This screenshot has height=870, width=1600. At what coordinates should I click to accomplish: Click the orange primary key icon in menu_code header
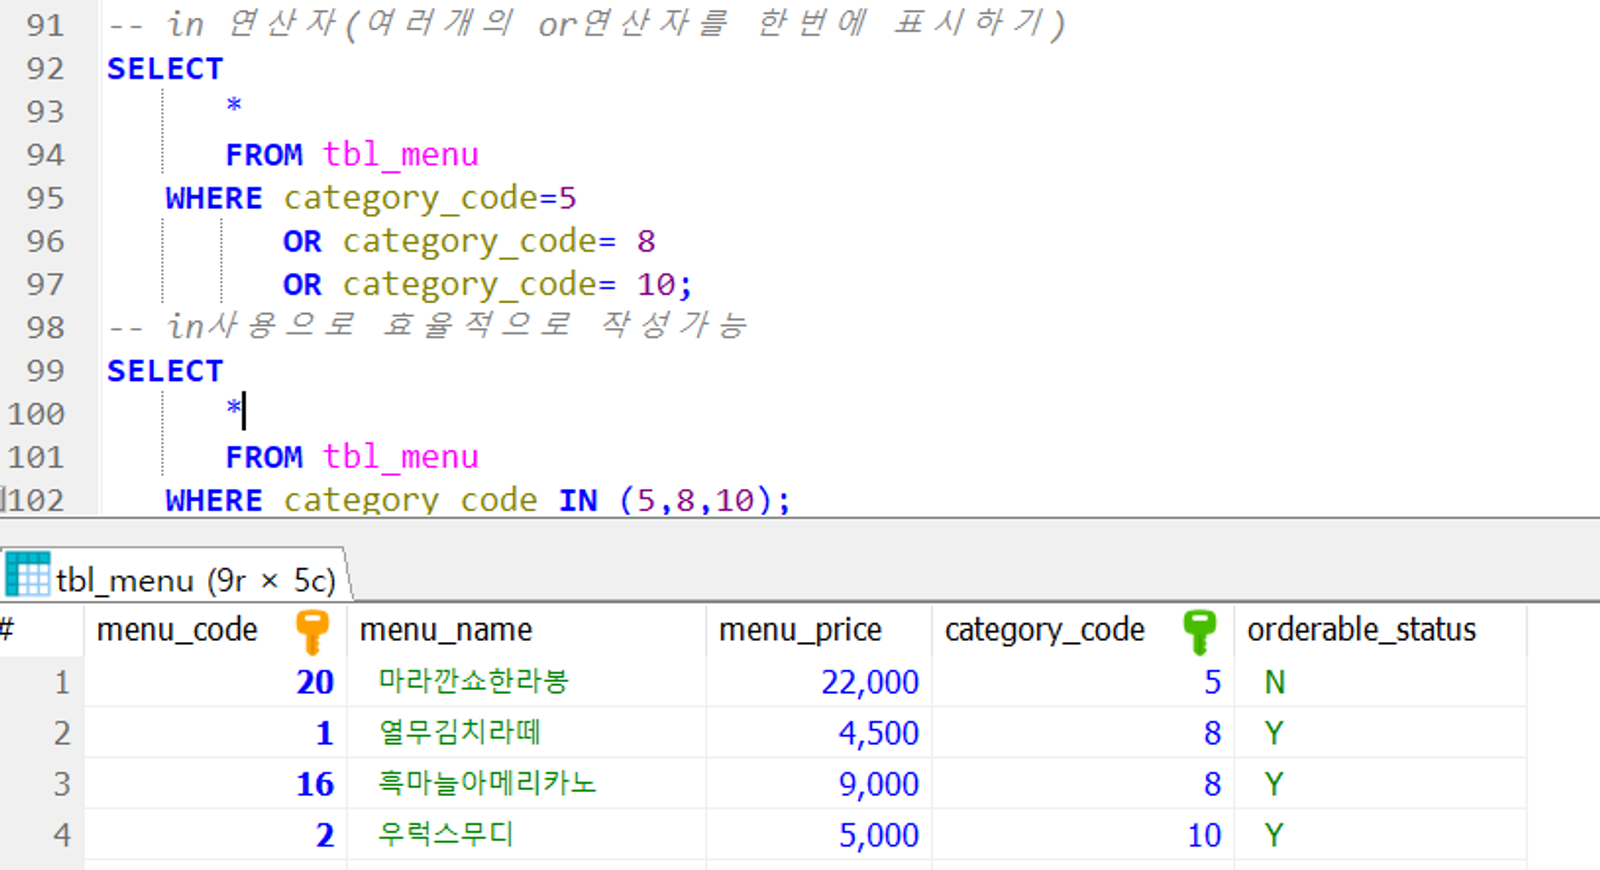313,631
